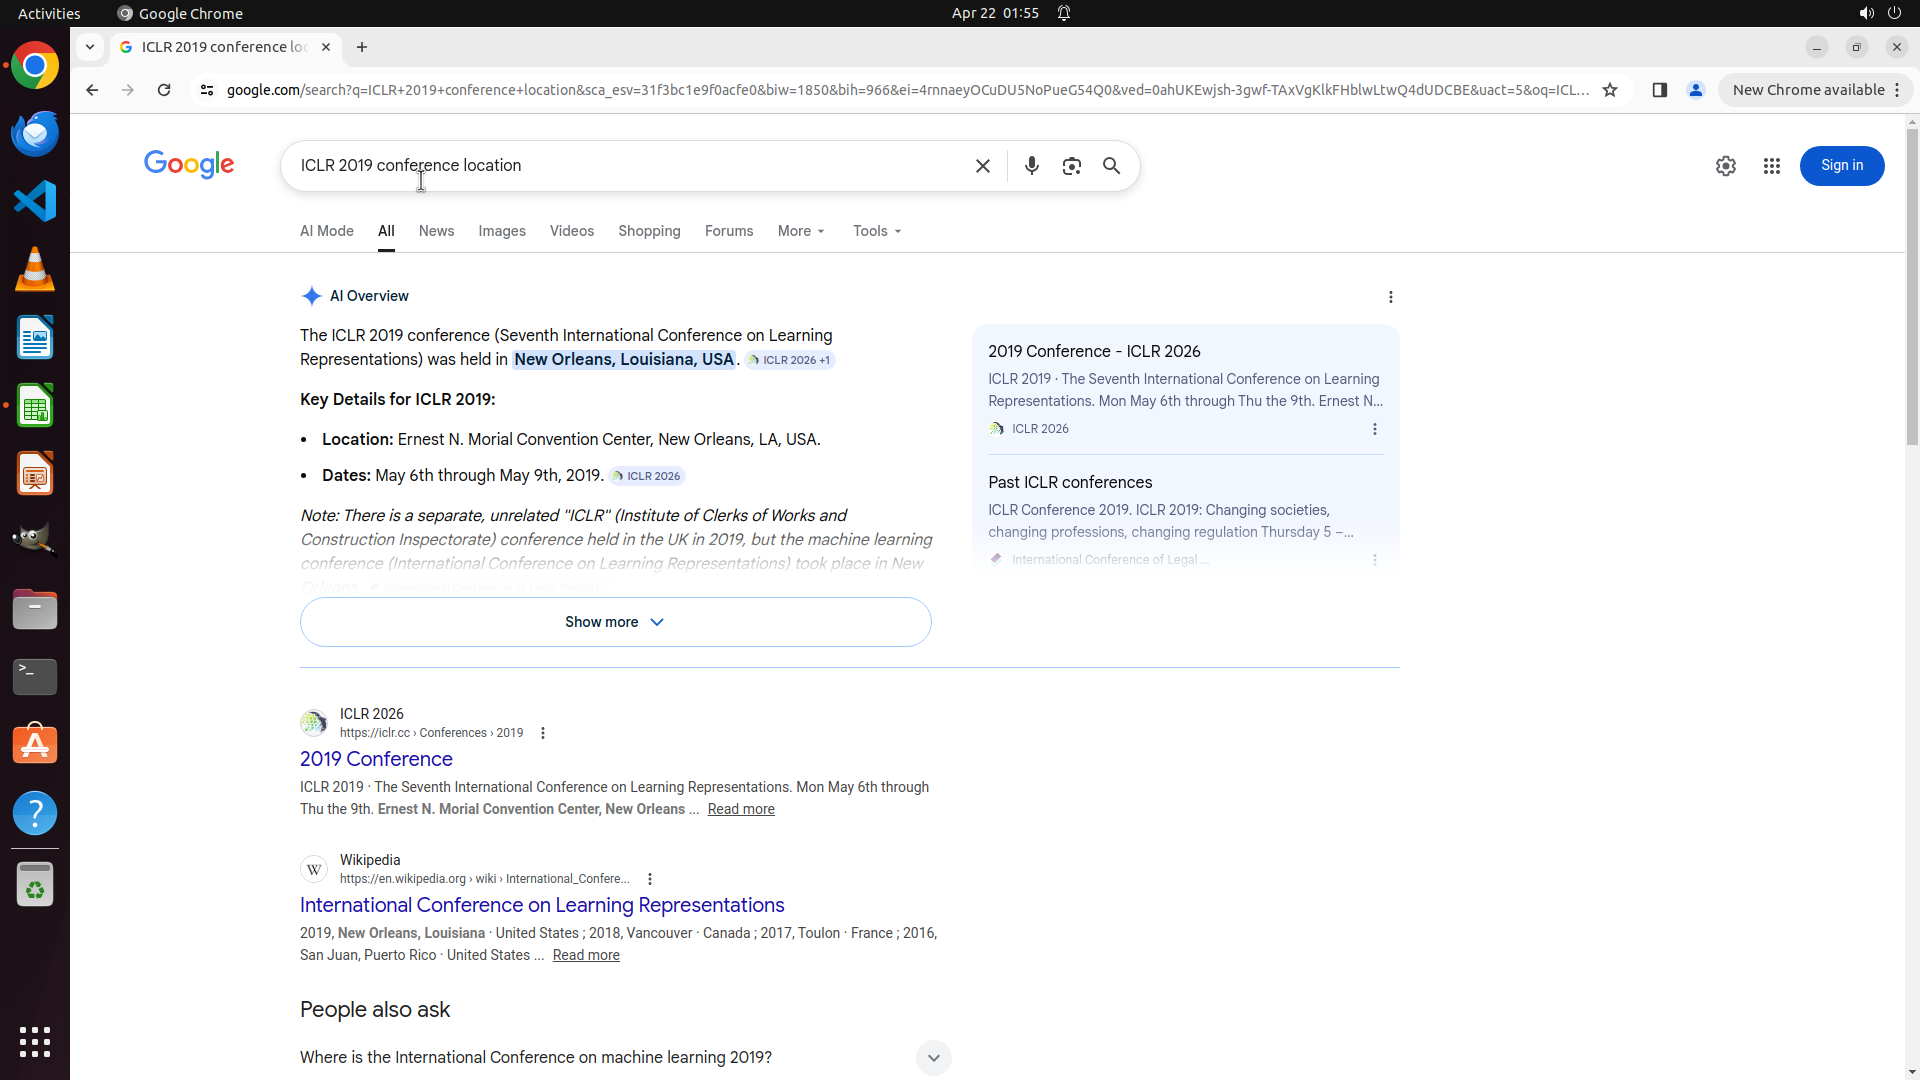The image size is (1920, 1080).
Task: Bookmark this page with star icon
Action: pos(1609,90)
